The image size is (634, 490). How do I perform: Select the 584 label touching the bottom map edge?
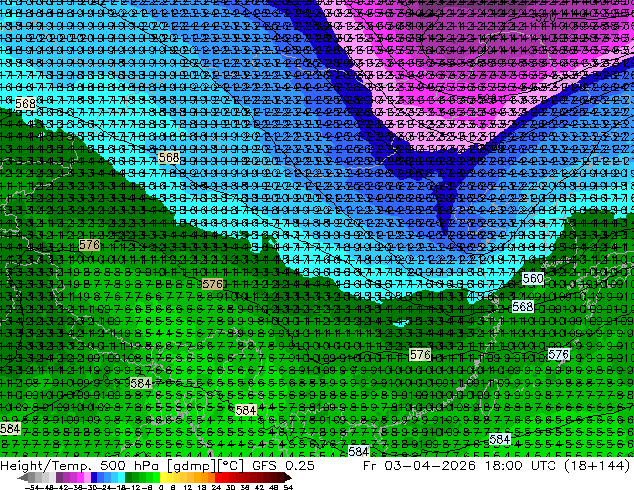tap(358, 451)
